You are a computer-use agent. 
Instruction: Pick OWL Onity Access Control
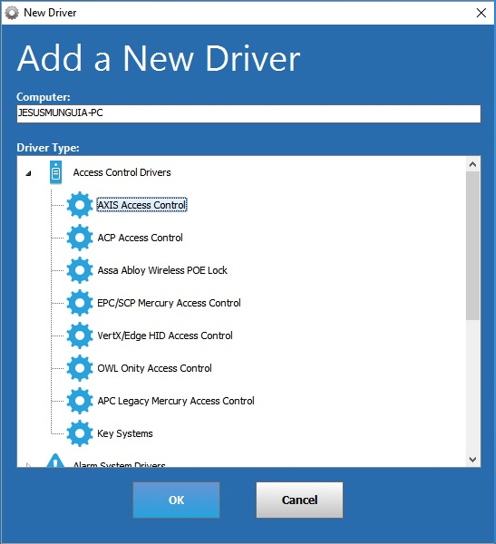point(154,368)
